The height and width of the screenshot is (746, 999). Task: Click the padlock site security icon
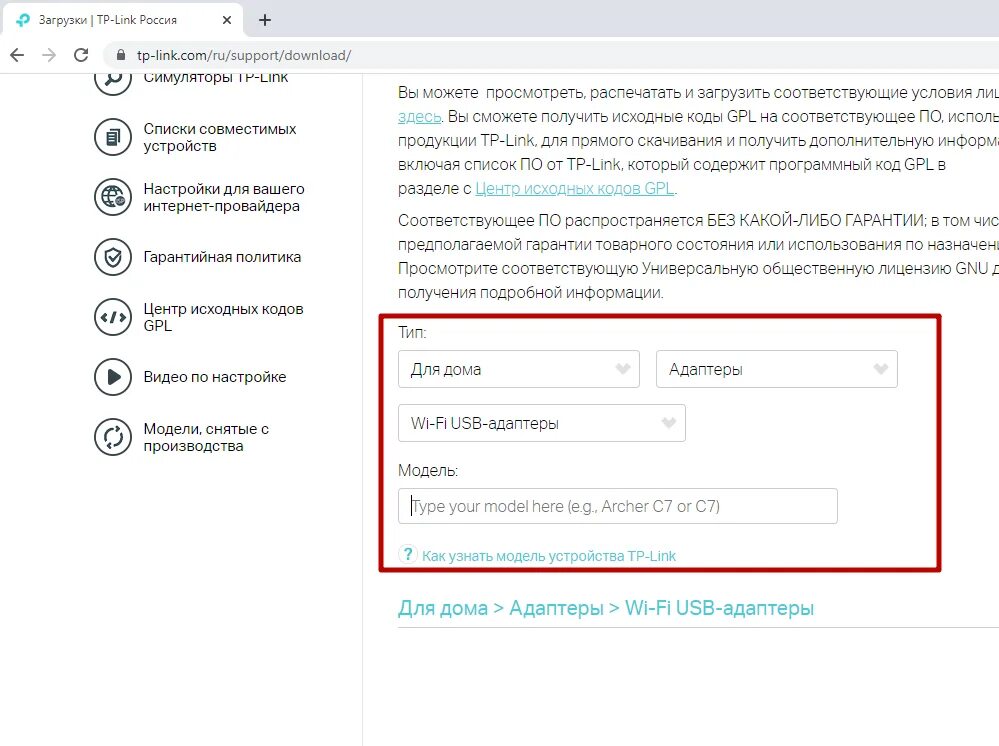[120, 55]
